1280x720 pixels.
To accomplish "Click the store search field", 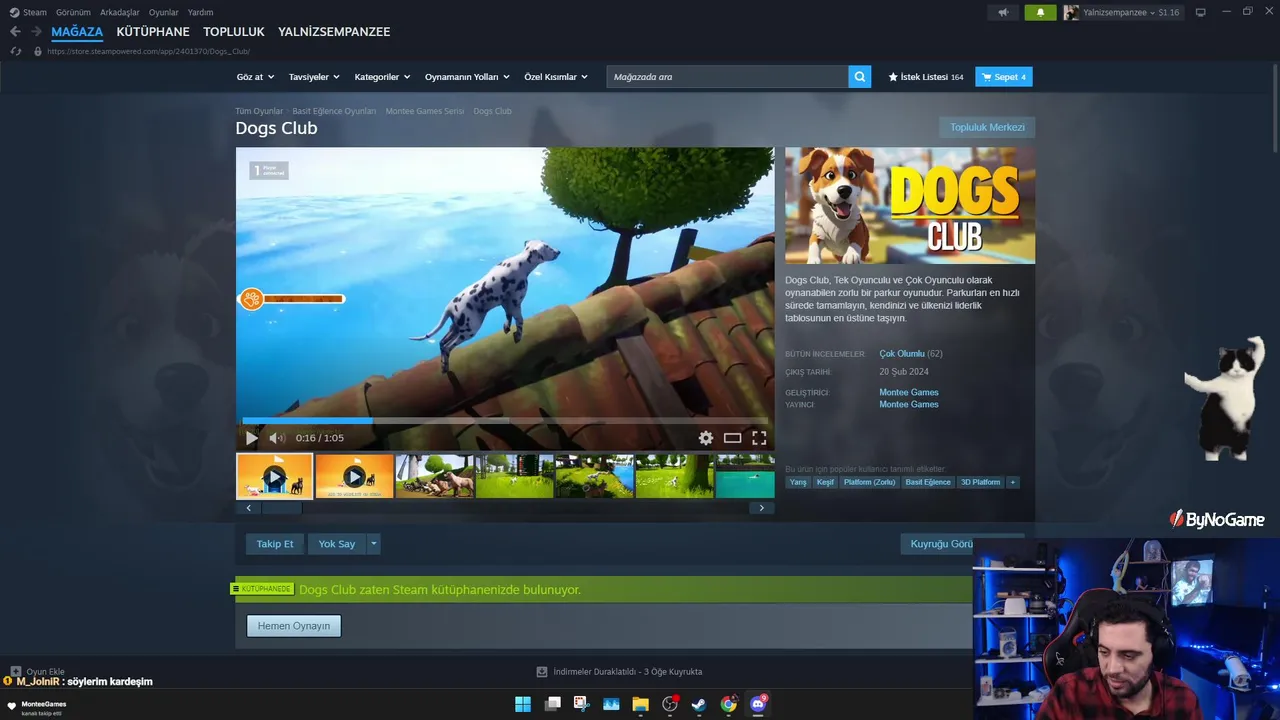I will [728, 77].
